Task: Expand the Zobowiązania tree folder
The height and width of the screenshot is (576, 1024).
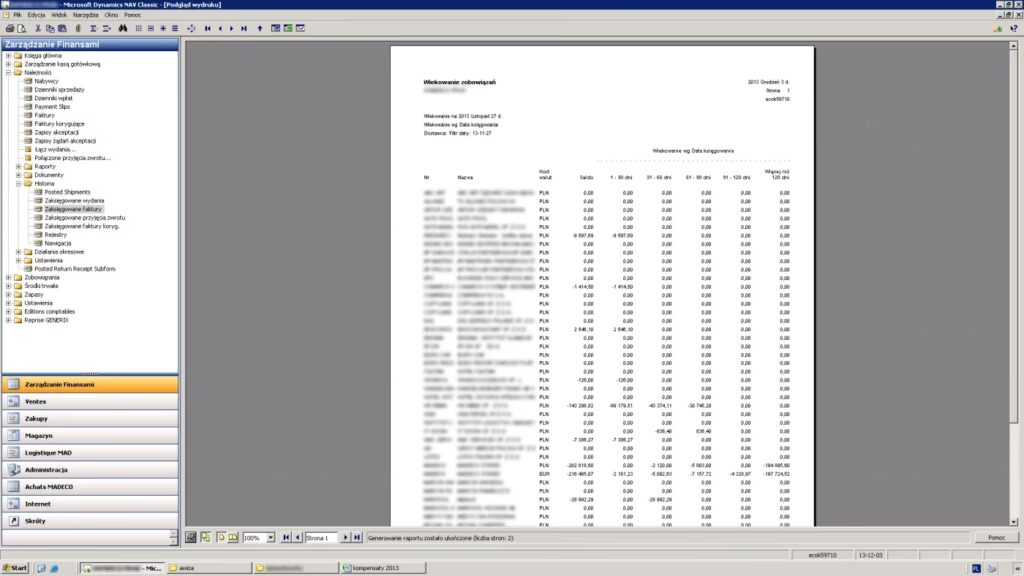Action: click(x=8, y=277)
